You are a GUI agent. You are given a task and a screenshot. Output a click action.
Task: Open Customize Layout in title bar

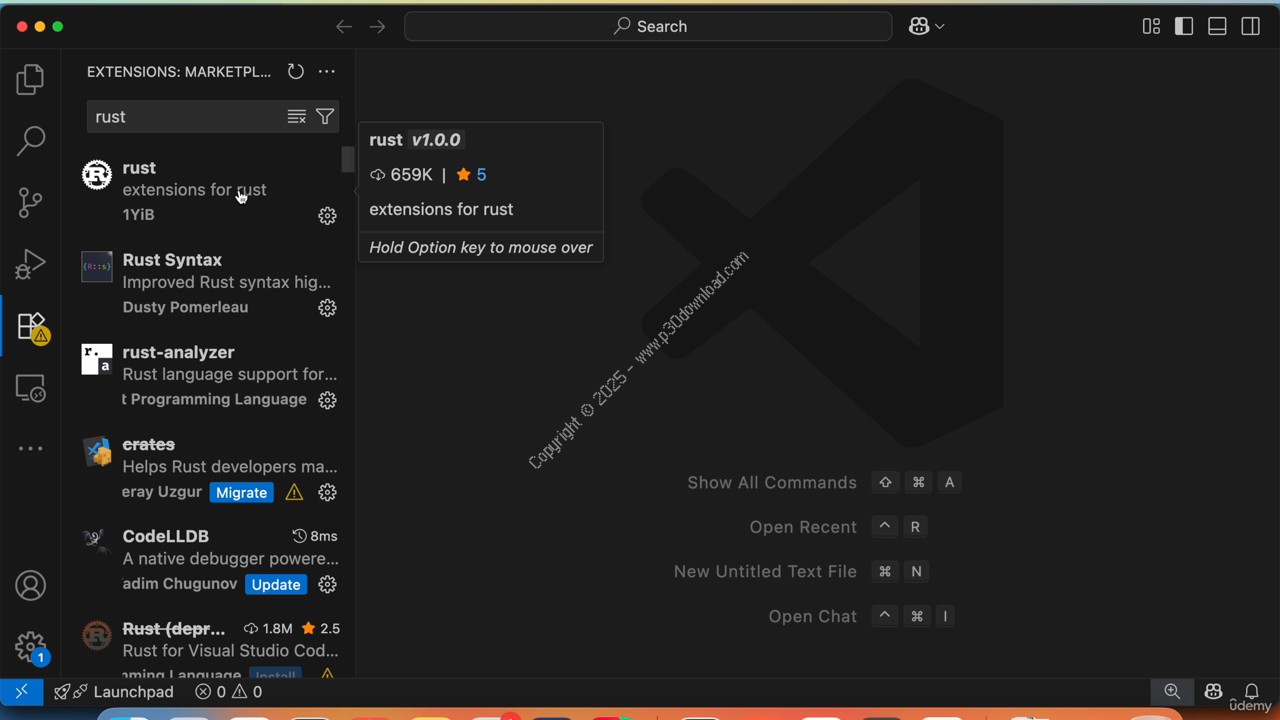pyautogui.click(x=1151, y=27)
